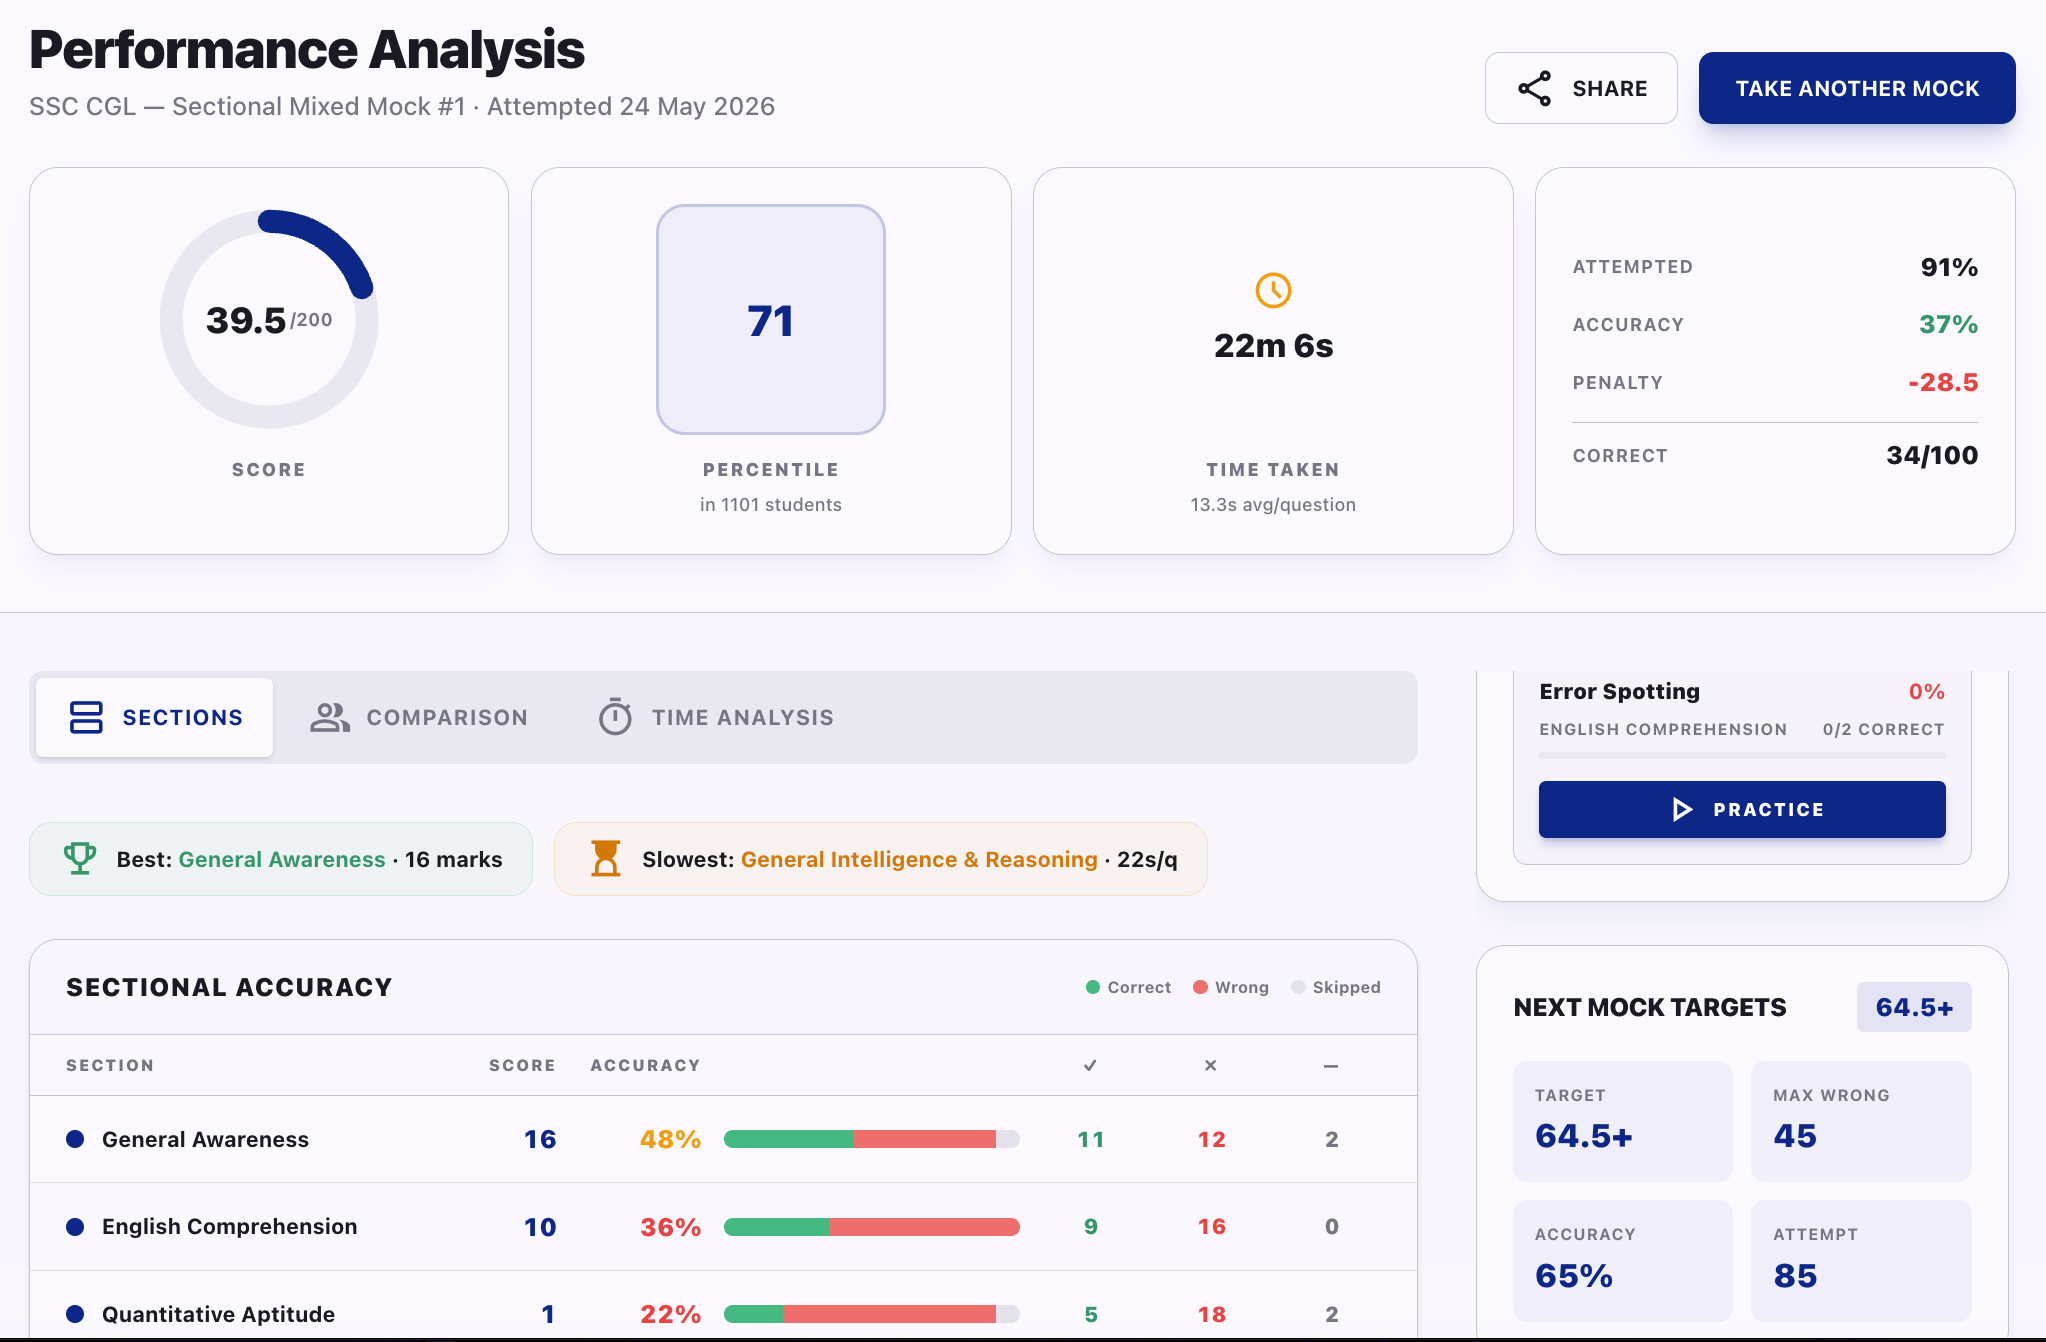The width and height of the screenshot is (2046, 1342).
Task: Click the General Awareness accuracy bar
Action: (x=872, y=1139)
